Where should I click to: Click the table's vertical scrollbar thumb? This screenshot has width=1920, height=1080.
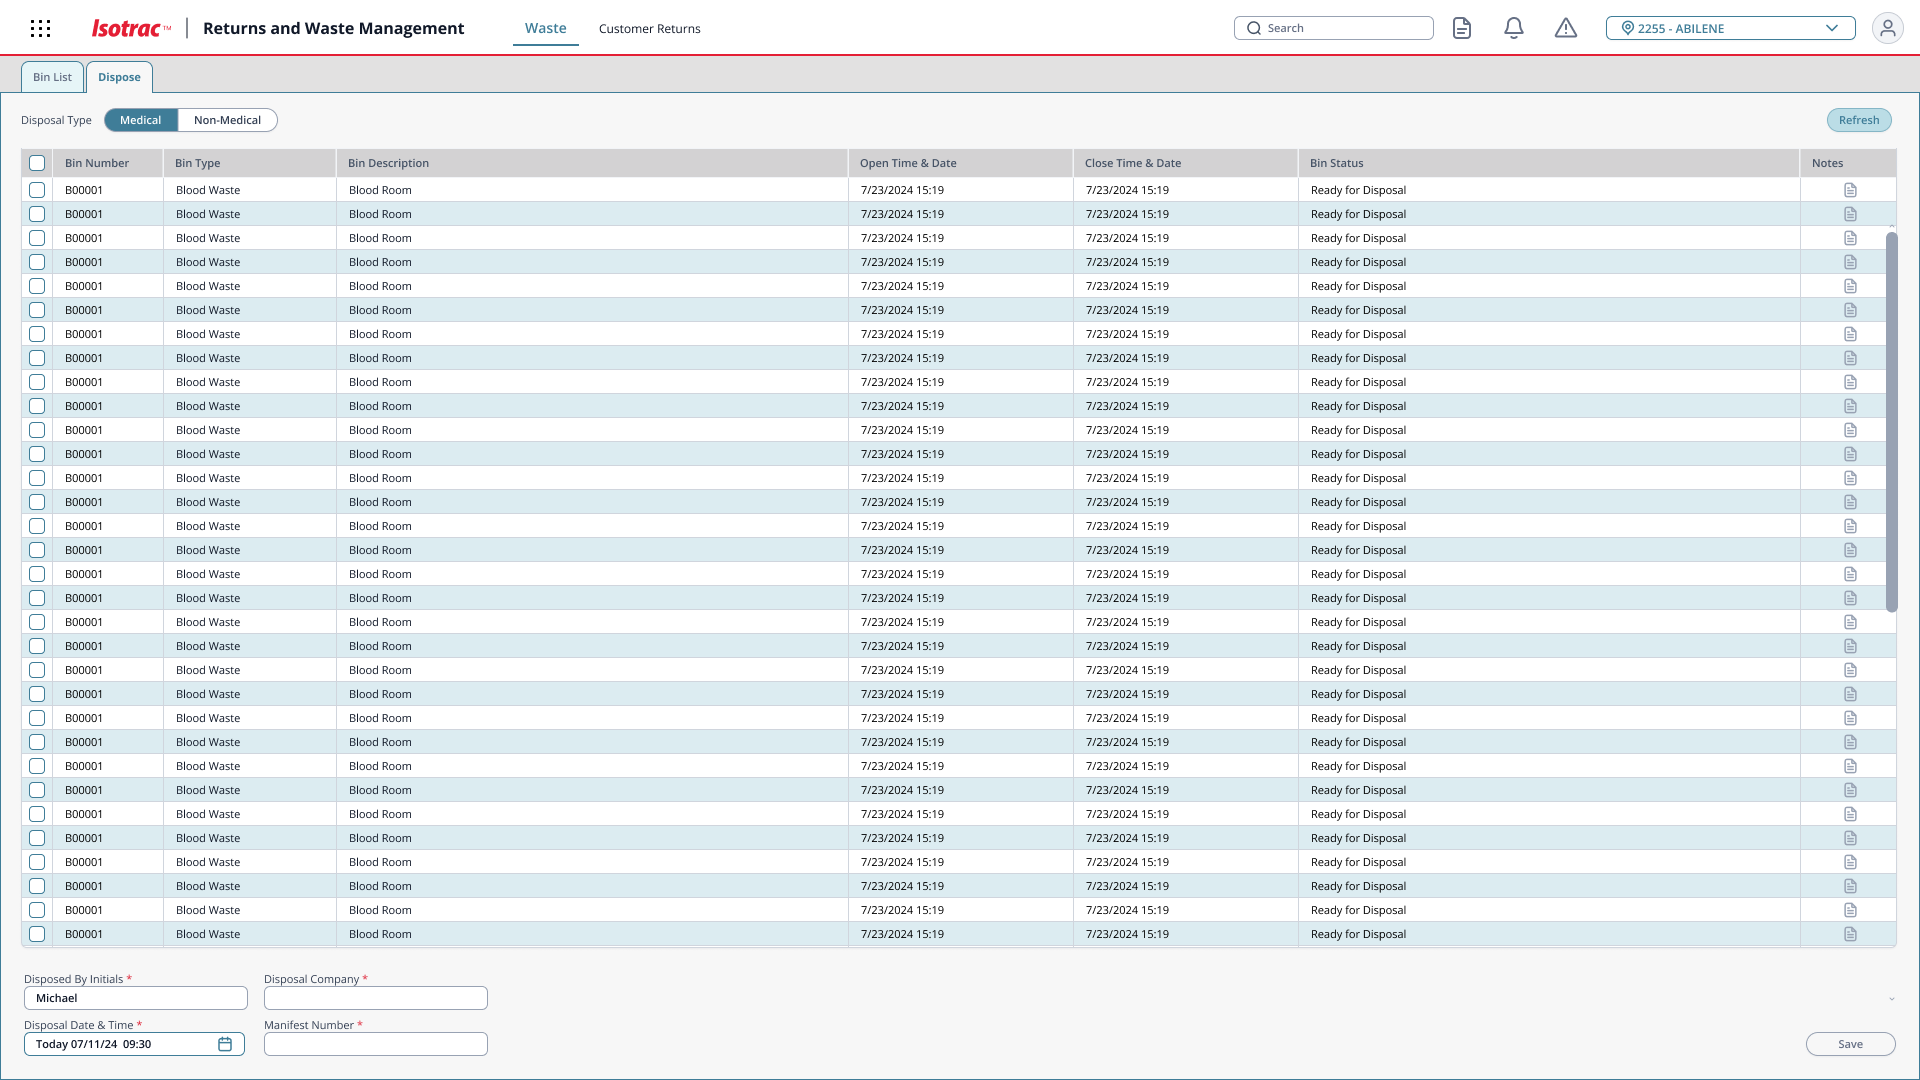point(1891,420)
